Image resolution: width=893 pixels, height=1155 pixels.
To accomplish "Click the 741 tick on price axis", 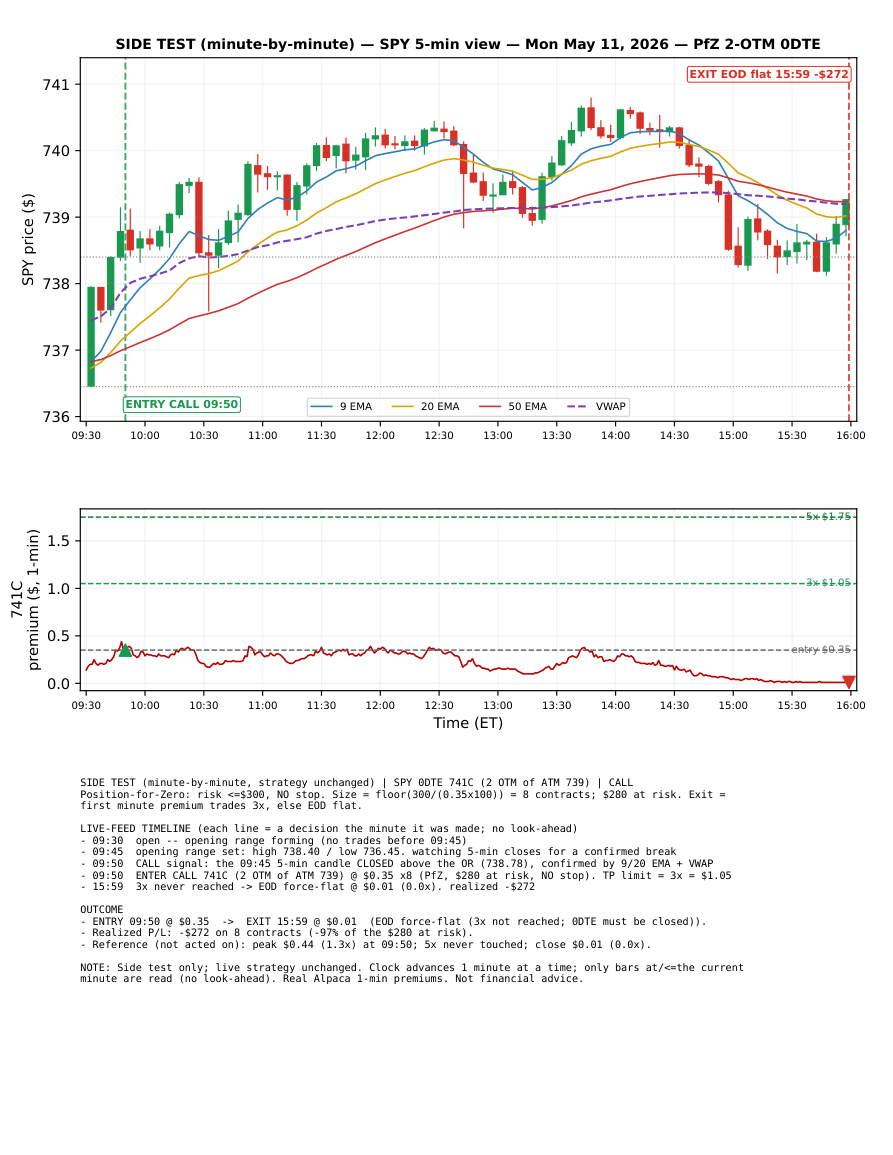I will click(x=56, y=85).
